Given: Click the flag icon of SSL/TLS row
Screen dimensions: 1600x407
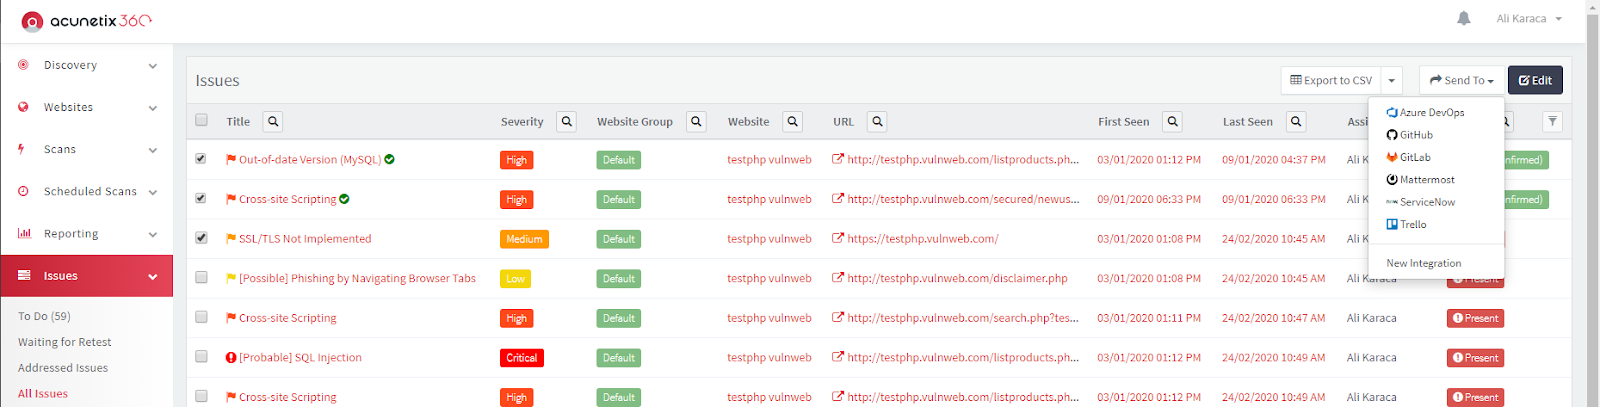Looking at the screenshot, I should point(231,239).
